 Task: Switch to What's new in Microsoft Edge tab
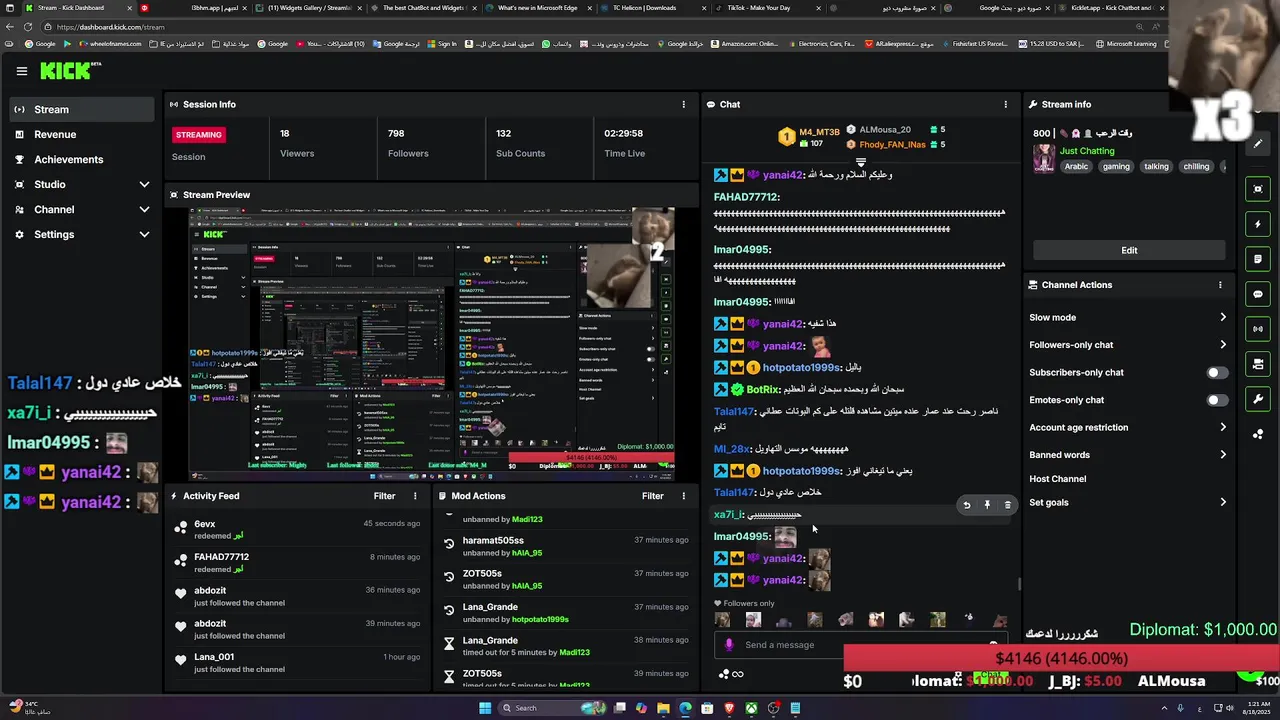click(537, 8)
